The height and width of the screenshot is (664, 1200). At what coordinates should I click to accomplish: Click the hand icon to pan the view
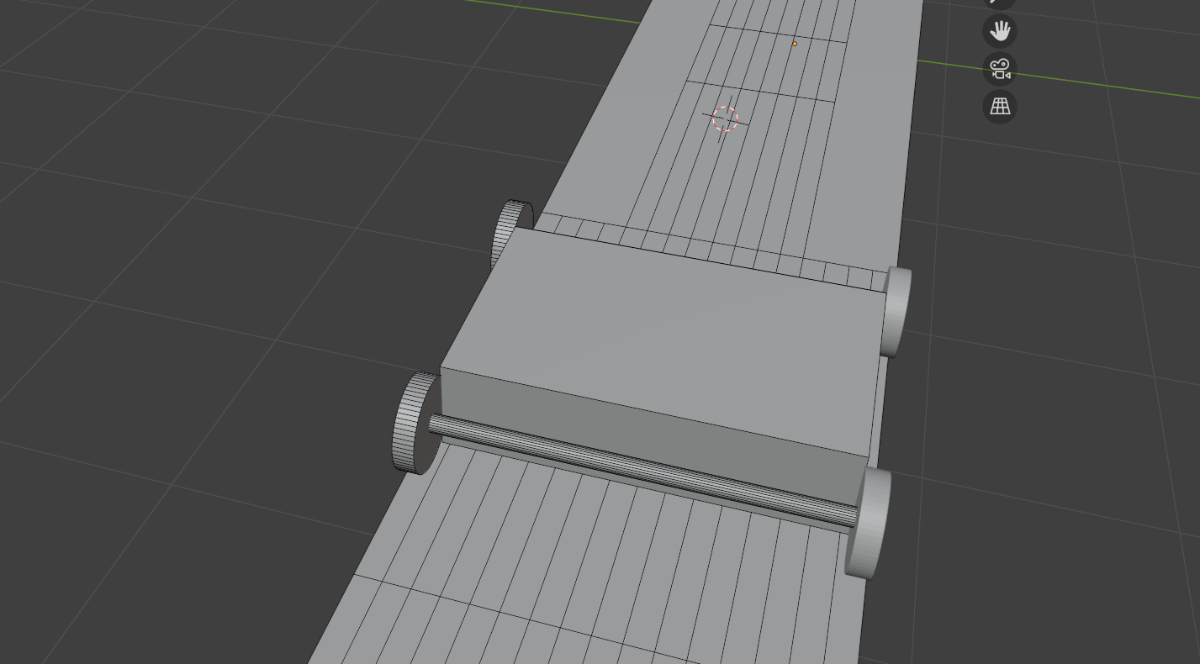pyautogui.click(x=1000, y=31)
